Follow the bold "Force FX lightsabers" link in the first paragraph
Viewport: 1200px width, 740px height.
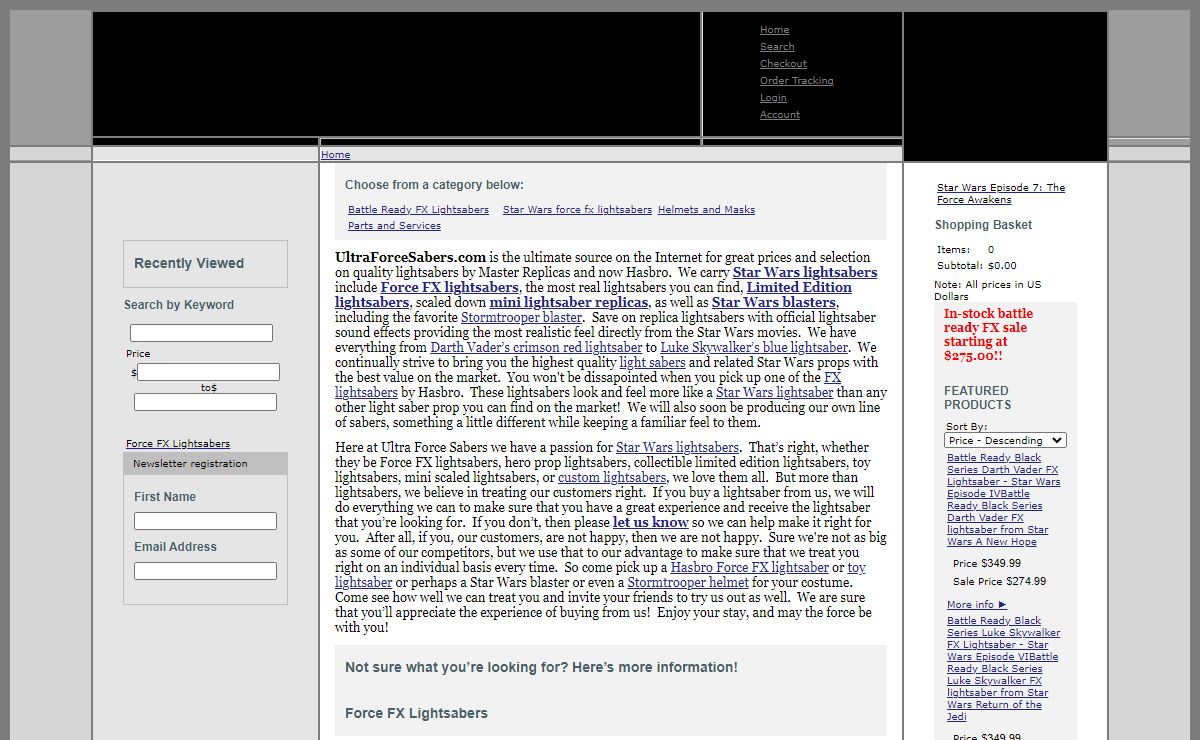point(449,287)
